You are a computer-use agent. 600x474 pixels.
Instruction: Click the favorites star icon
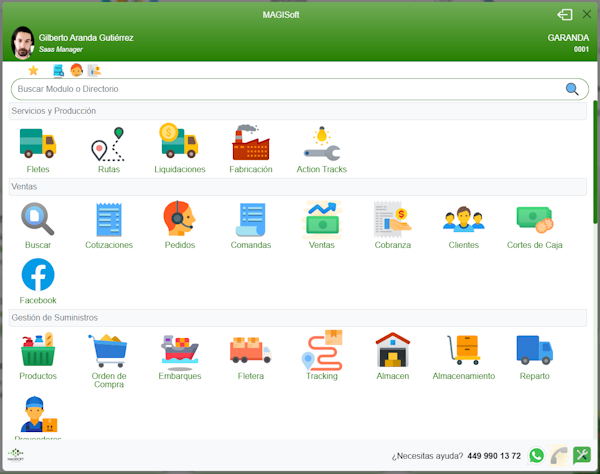click(33, 70)
